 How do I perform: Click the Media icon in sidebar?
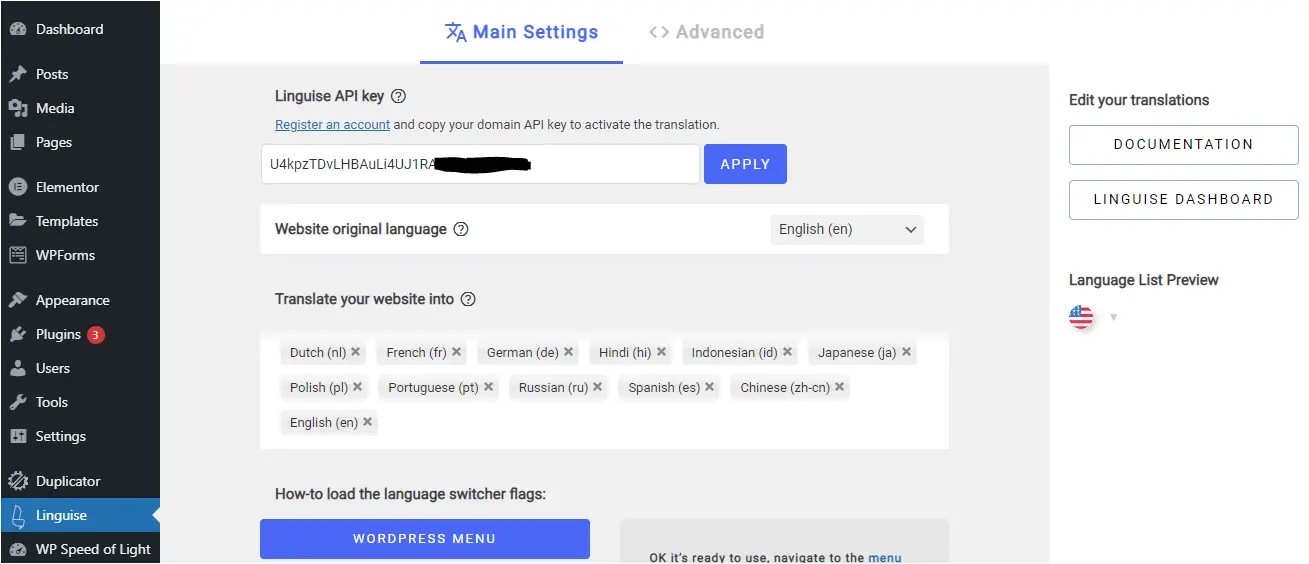click(x=17, y=108)
